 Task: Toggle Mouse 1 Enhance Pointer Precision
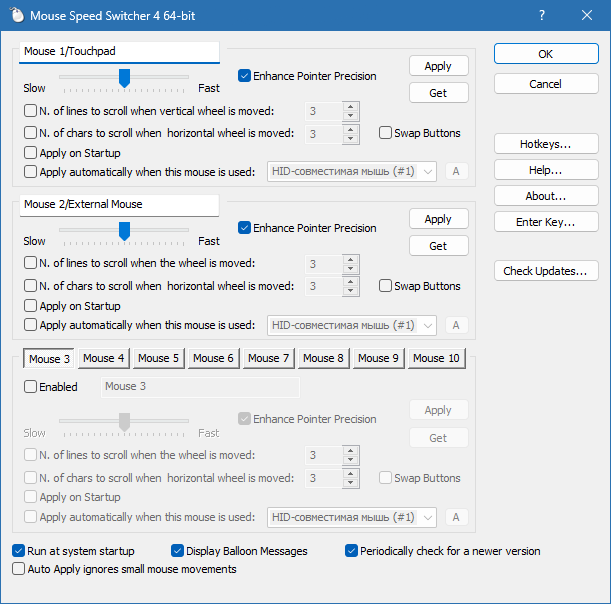click(x=244, y=76)
